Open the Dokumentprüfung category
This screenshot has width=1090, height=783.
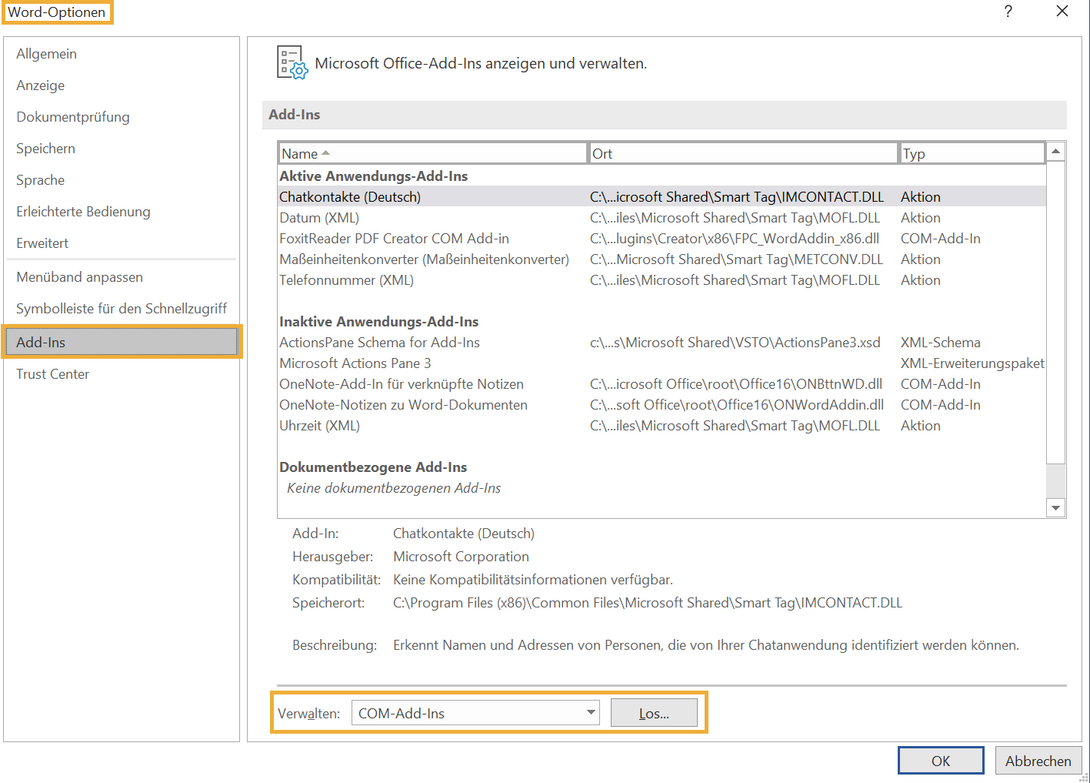[73, 117]
